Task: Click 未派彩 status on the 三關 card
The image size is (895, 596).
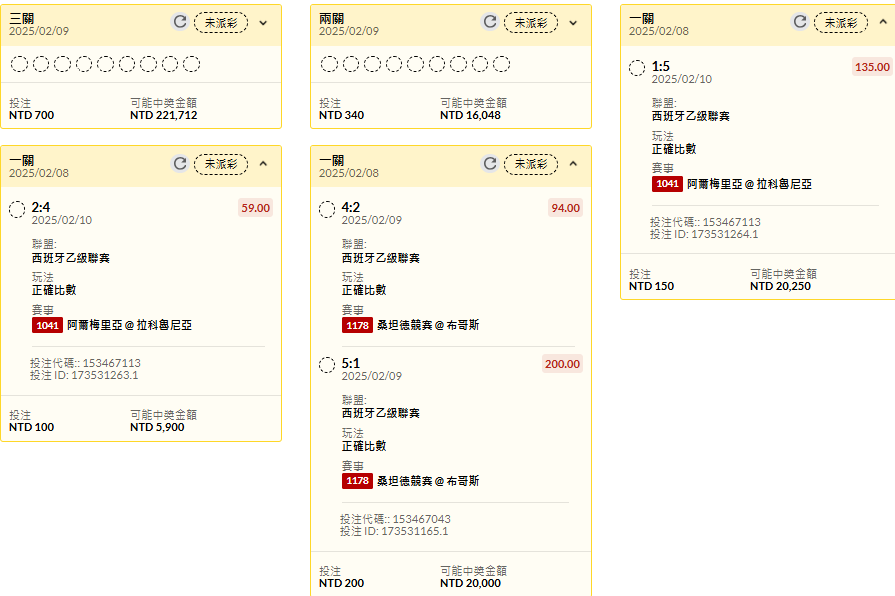Action: coord(221,23)
